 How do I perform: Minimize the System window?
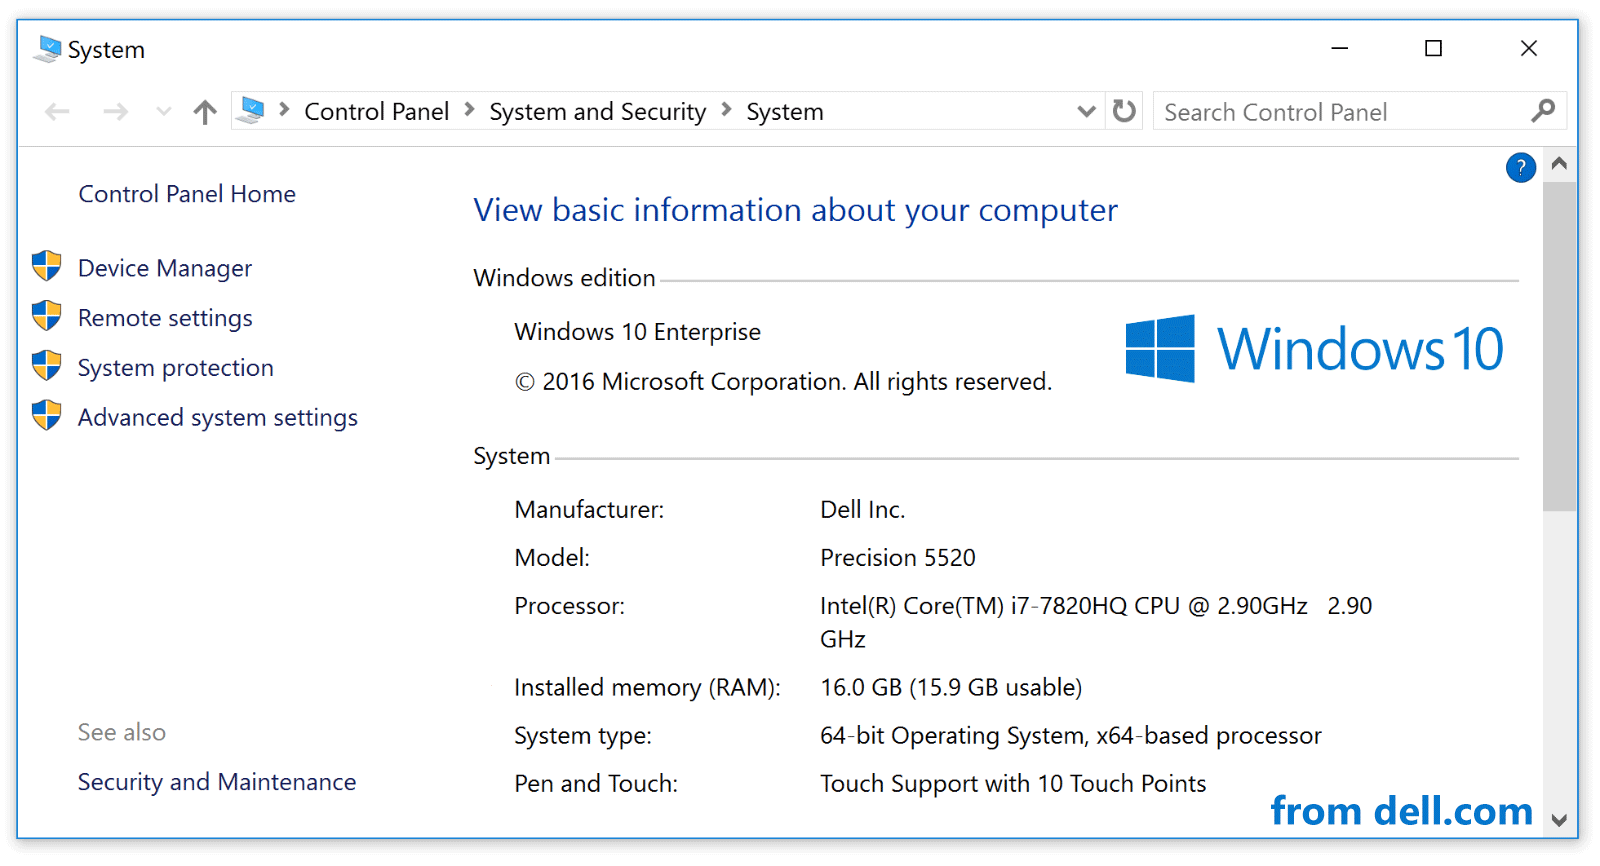[x=1340, y=48]
